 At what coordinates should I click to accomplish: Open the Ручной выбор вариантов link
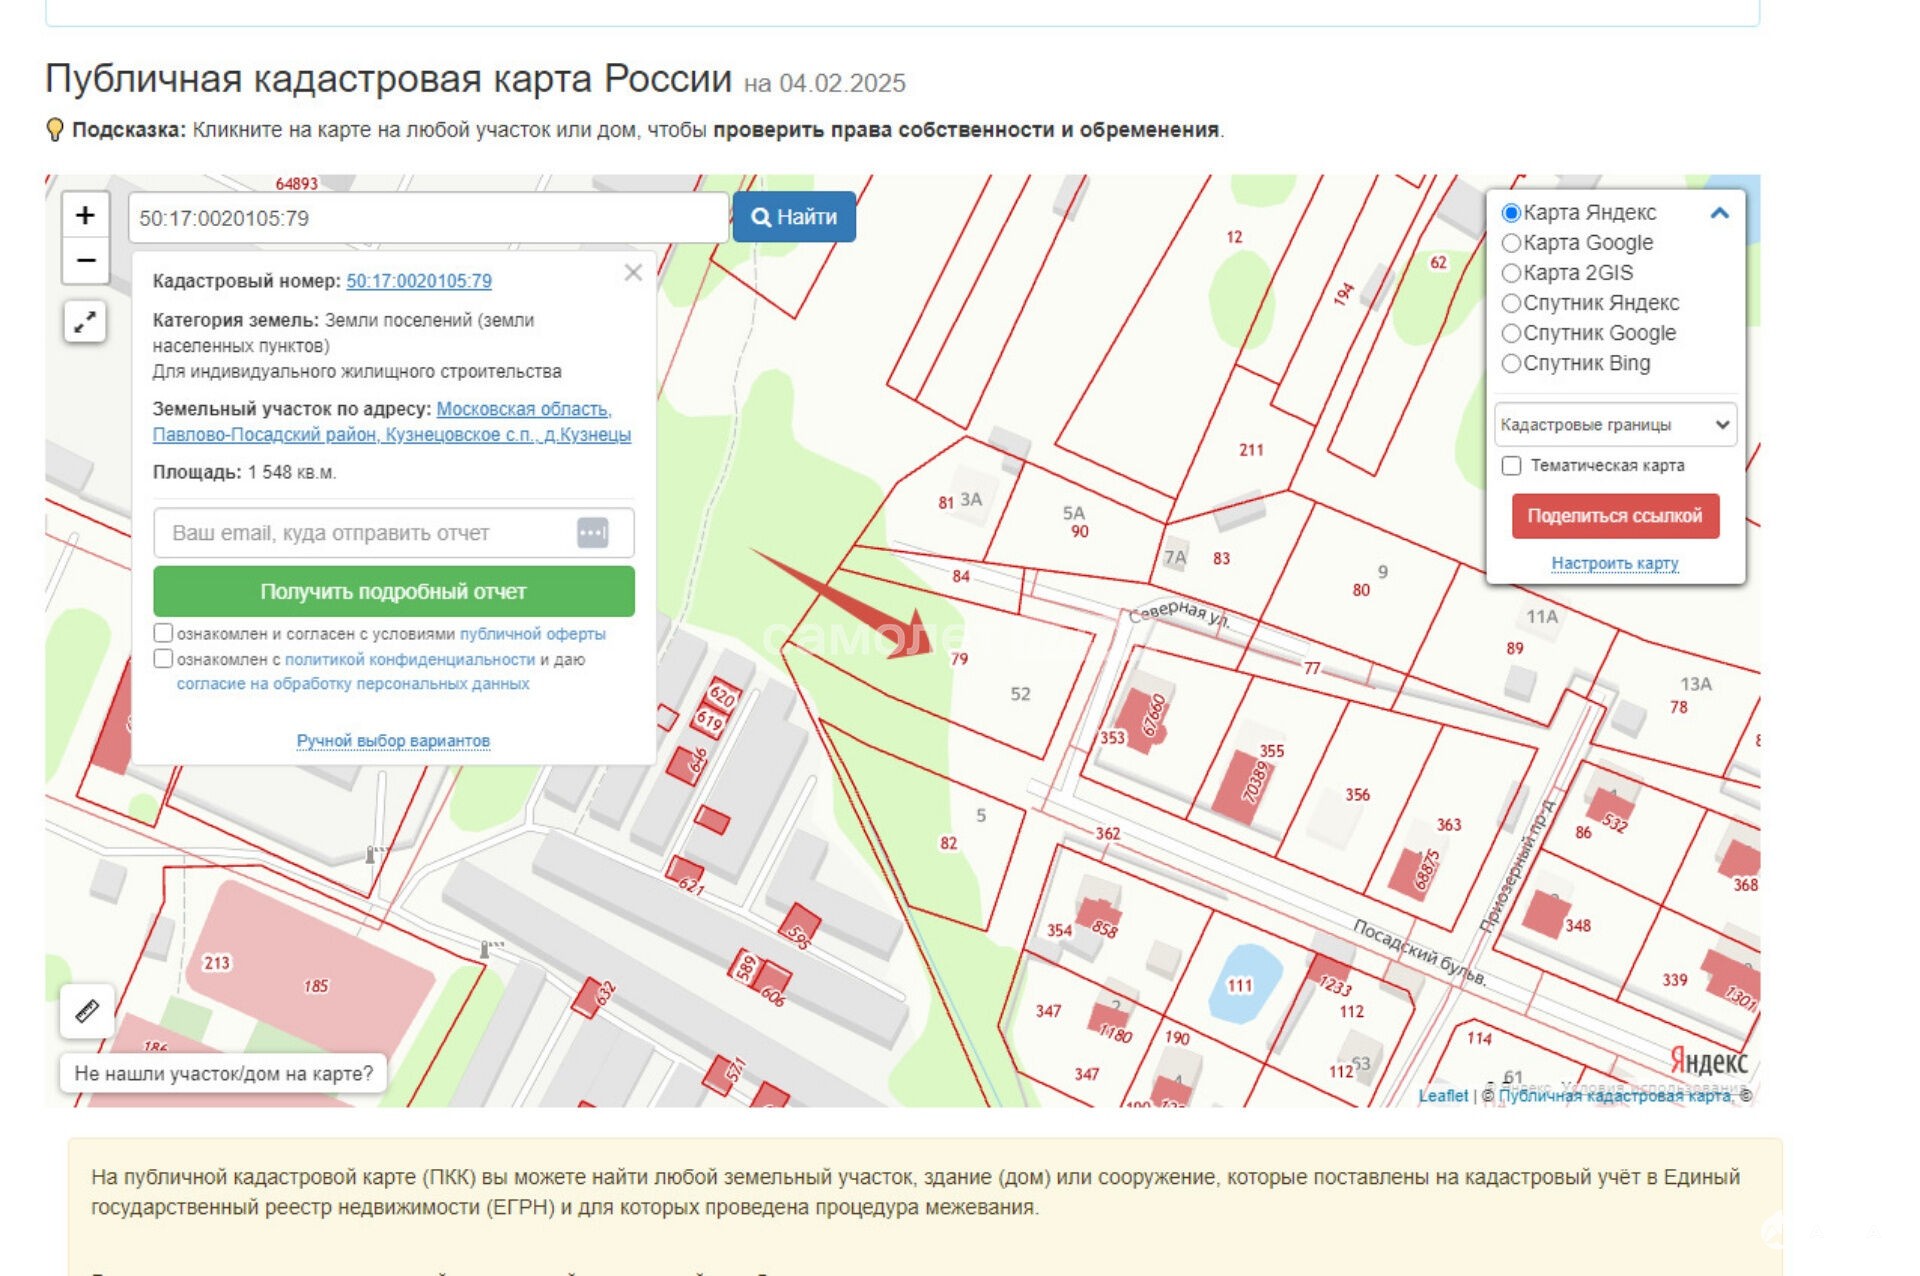[393, 741]
